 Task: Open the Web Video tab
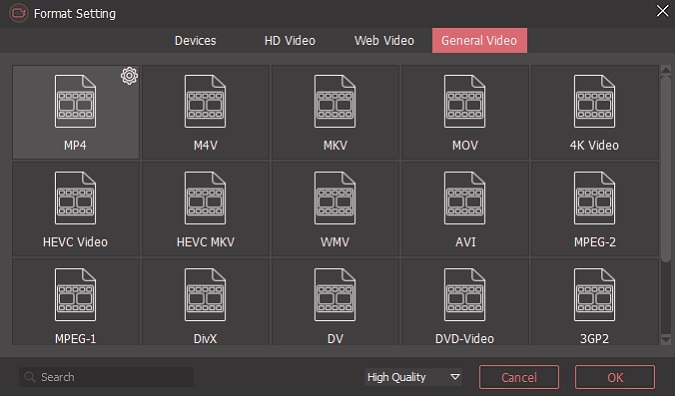(384, 40)
